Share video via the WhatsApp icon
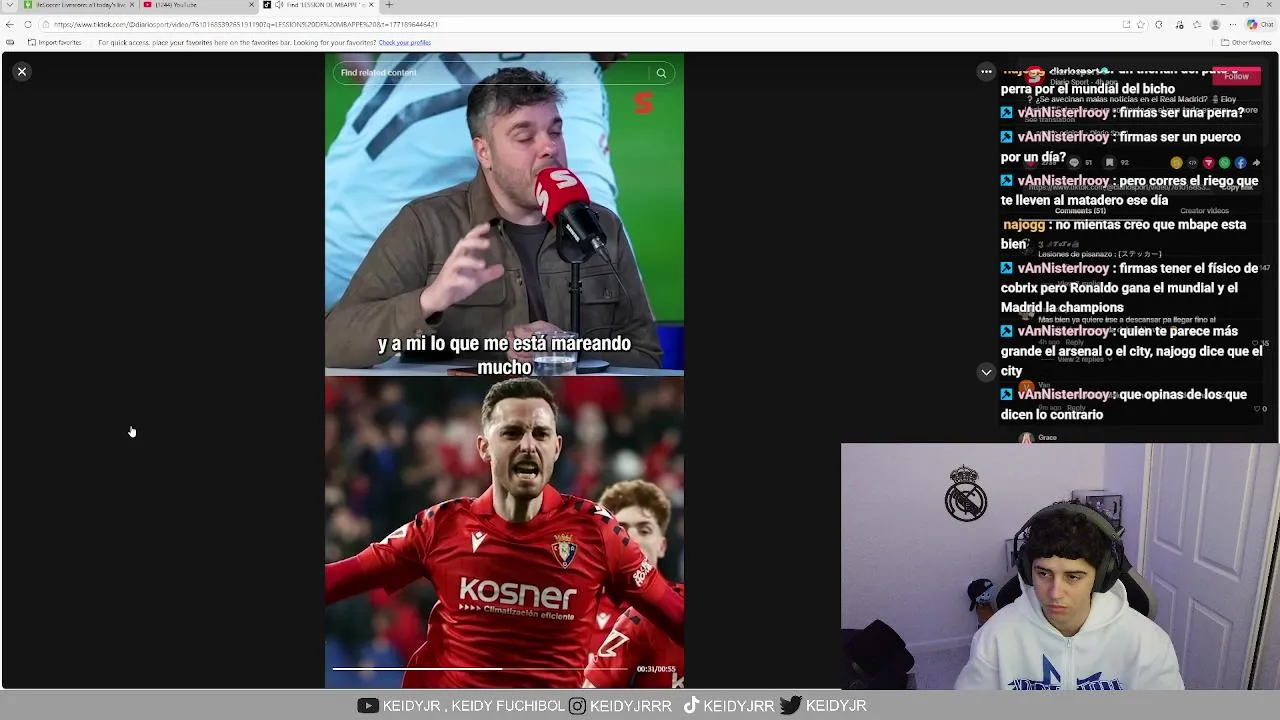Screen dimensions: 1280x720 pyautogui.click(x=1224, y=163)
